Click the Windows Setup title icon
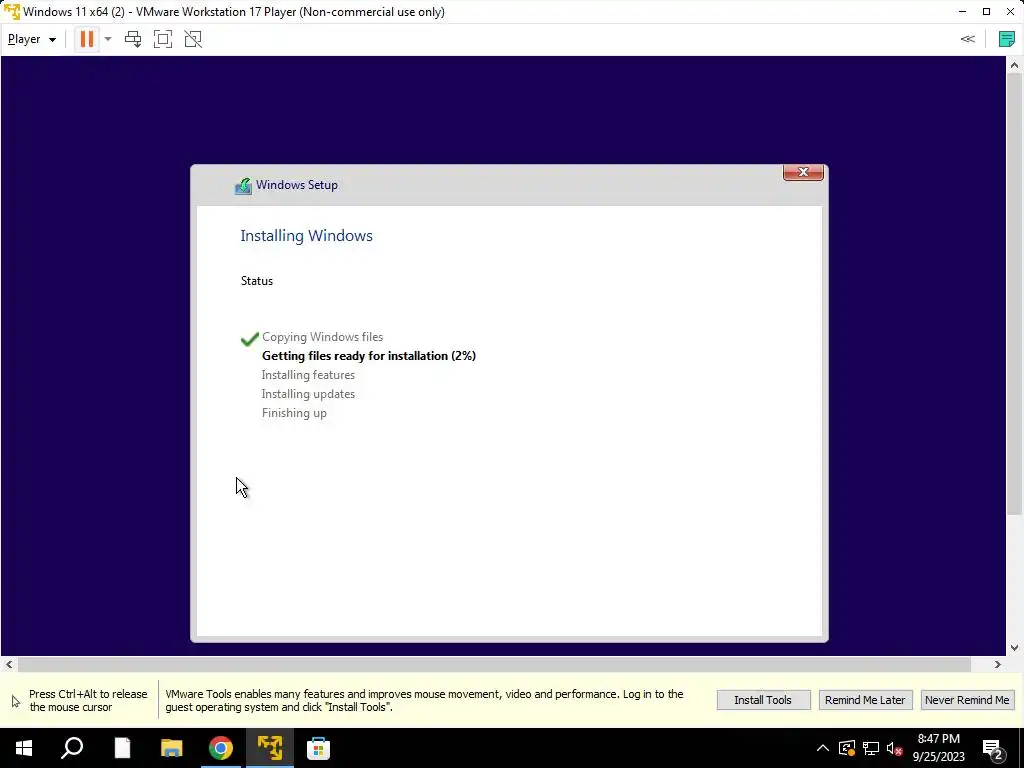This screenshot has width=1024, height=768. [243, 186]
